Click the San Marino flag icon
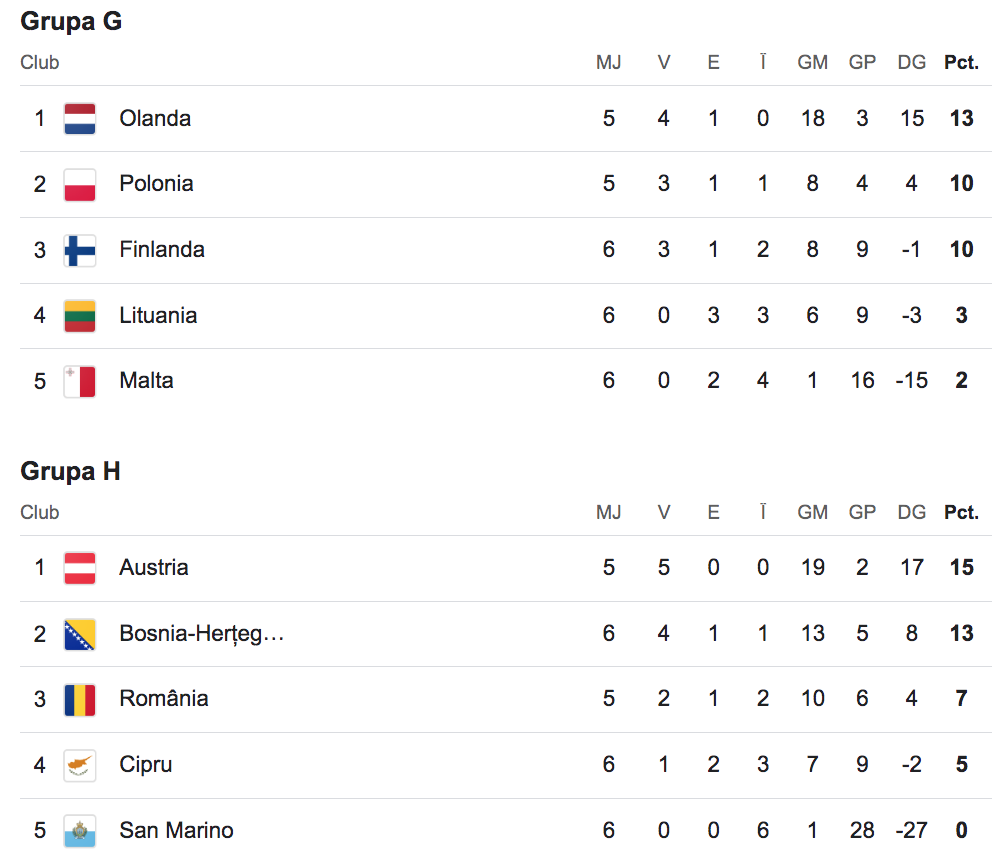This screenshot has height=864, width=992. pyautogui.click(x=80, y=831)
